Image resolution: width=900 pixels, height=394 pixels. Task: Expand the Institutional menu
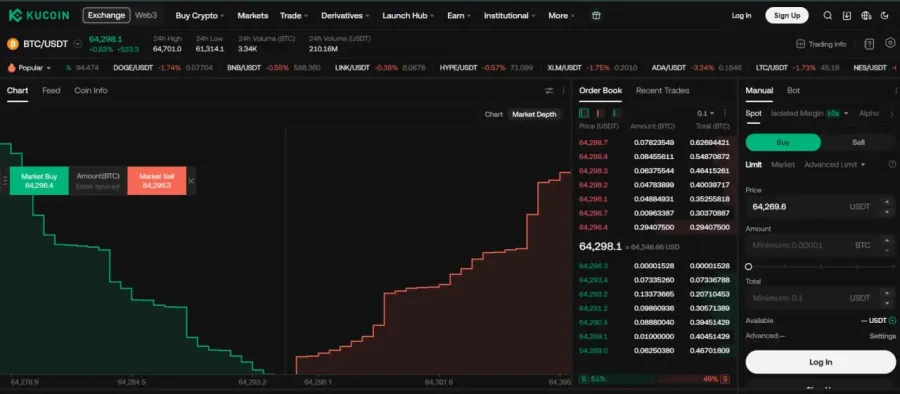pos(510,16)
